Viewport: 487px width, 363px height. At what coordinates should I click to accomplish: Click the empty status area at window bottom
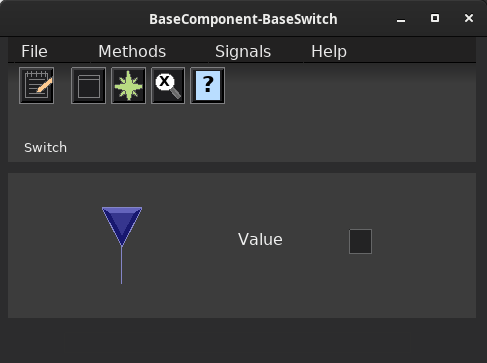tap(243, 340)
